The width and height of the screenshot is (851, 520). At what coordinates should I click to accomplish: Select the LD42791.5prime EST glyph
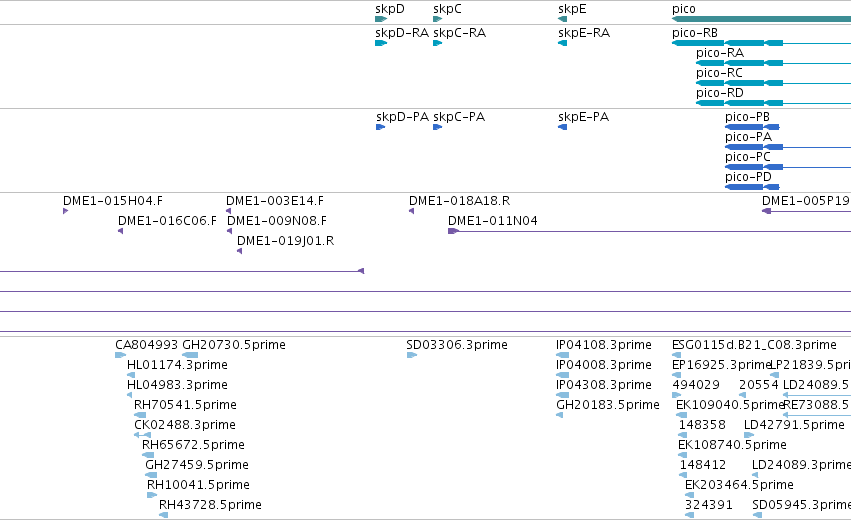tap(749, 435)
